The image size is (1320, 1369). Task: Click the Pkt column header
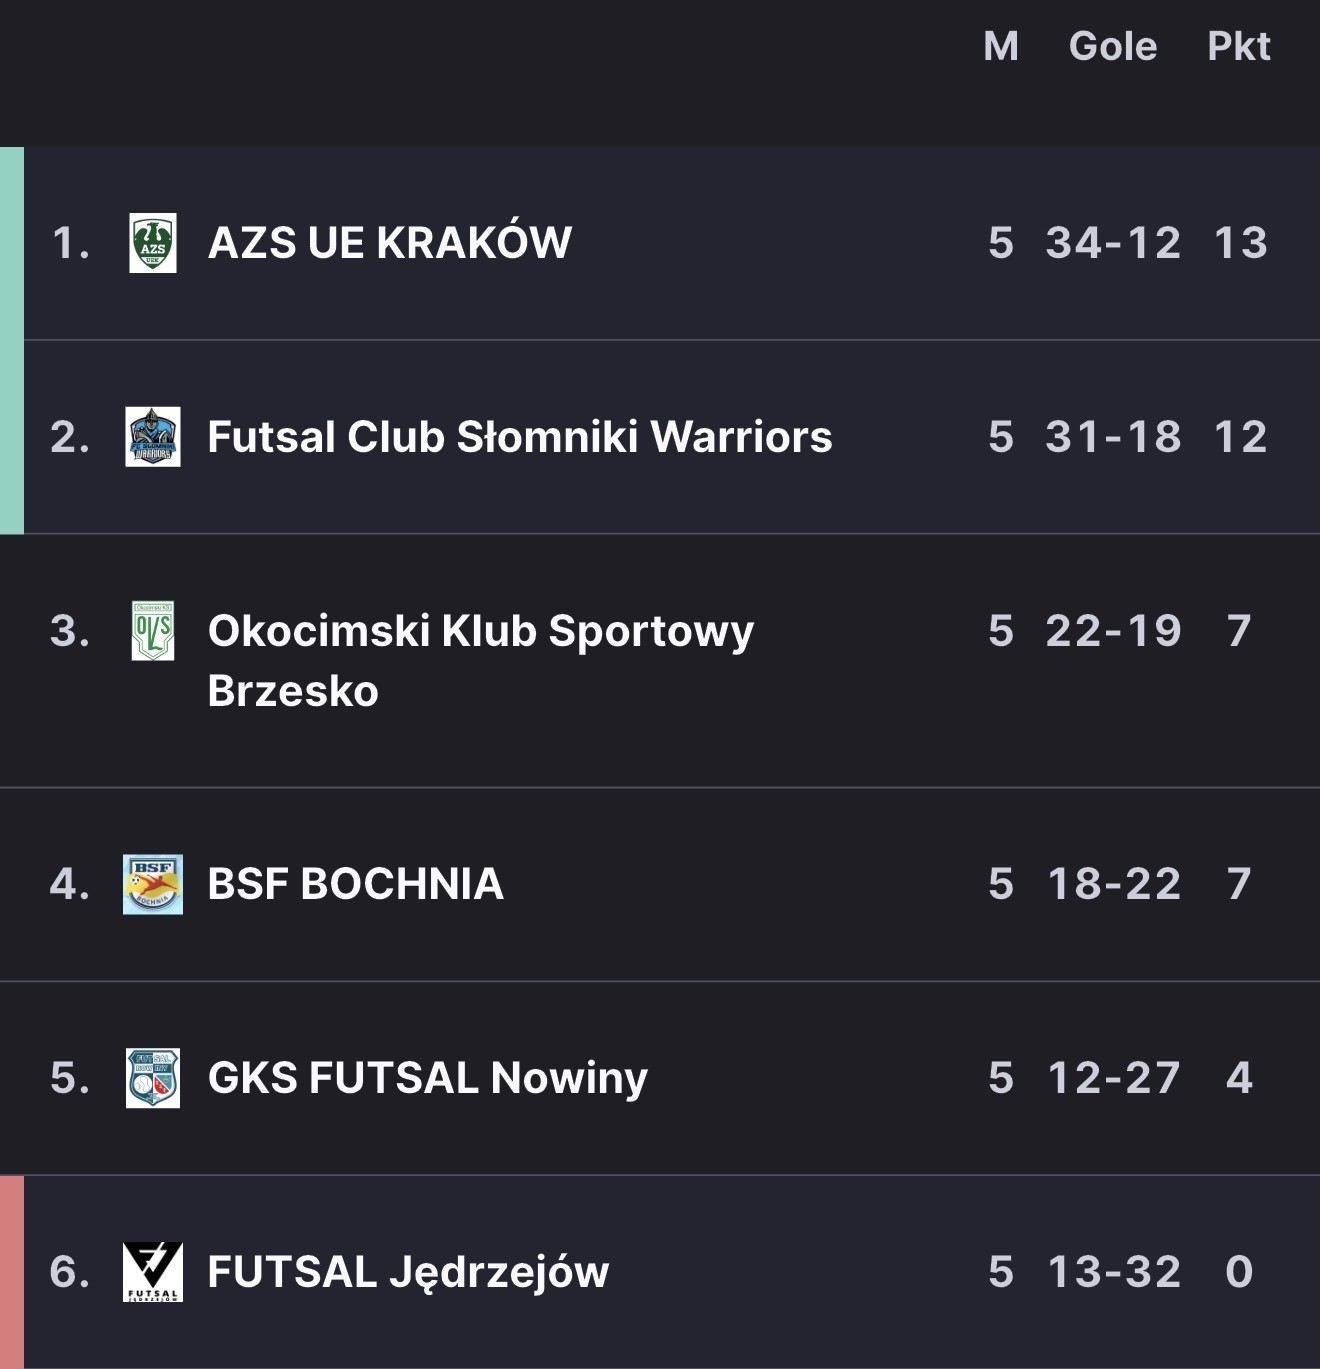(1238, 46)
